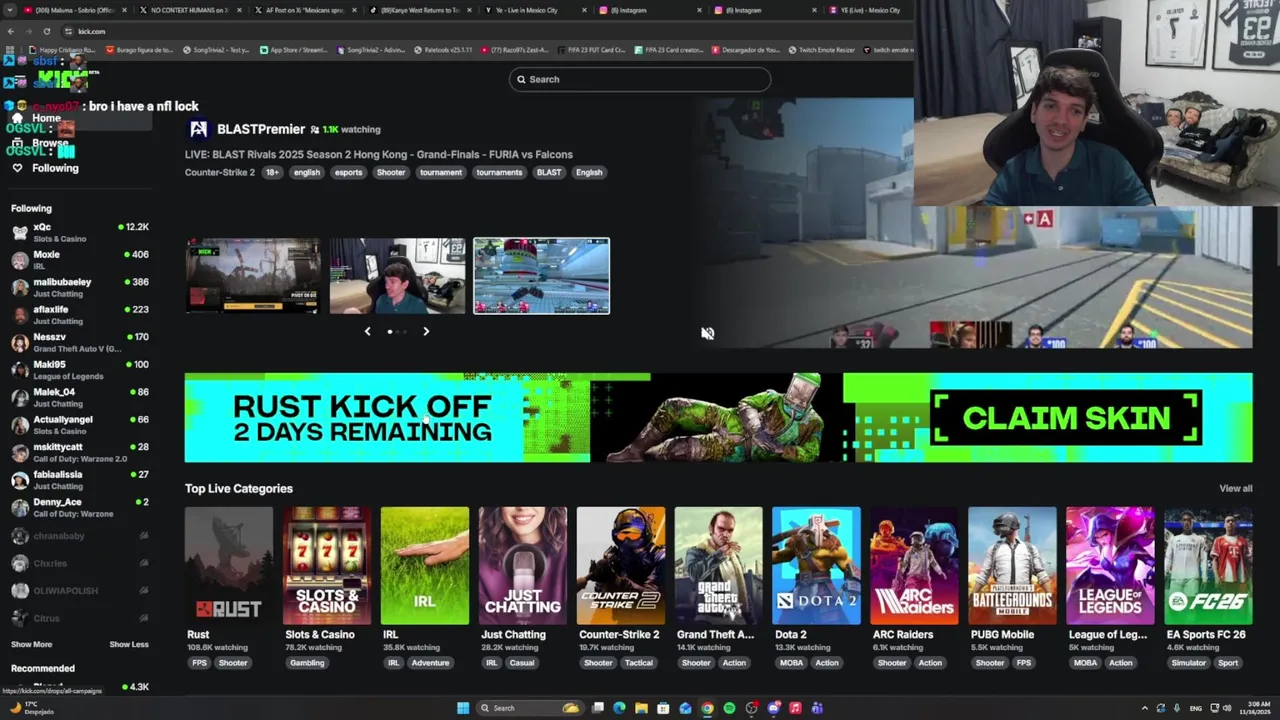Open the Windows Start menu
This screenshot has height=720, width=1280.
[x=463, y=708]
